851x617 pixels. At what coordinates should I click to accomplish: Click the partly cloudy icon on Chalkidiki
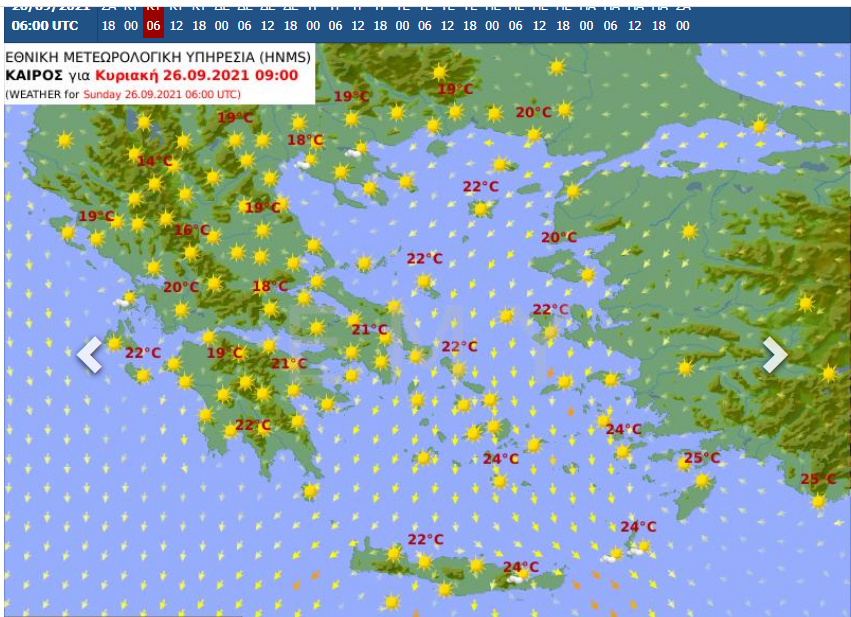coord(357,150)
